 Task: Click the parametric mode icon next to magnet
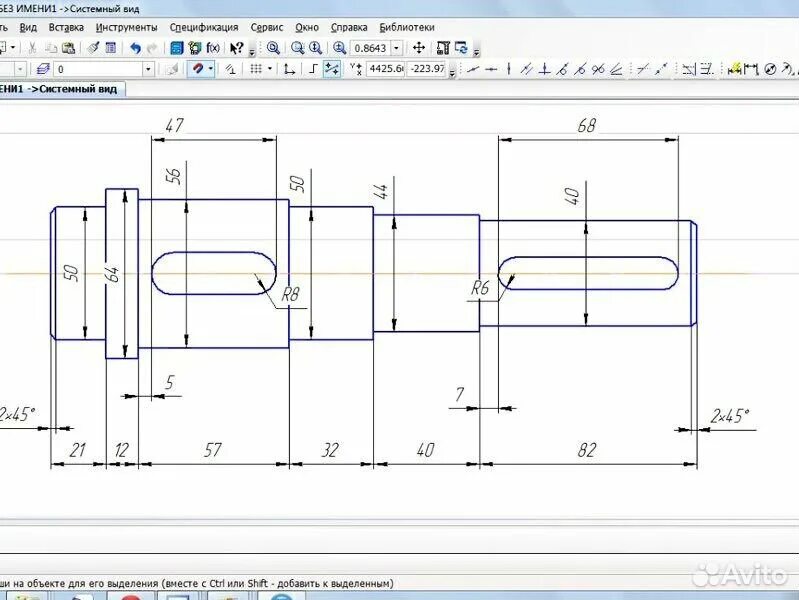pos(230,69)
